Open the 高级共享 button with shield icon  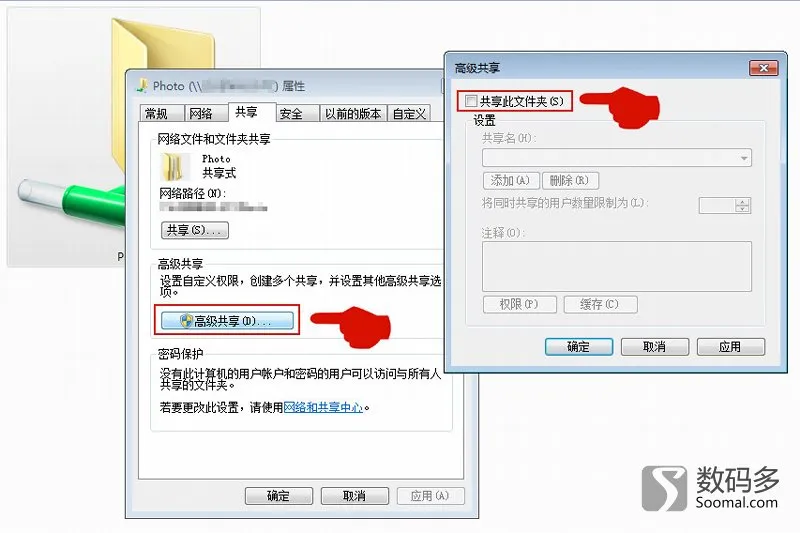point(228,321)
